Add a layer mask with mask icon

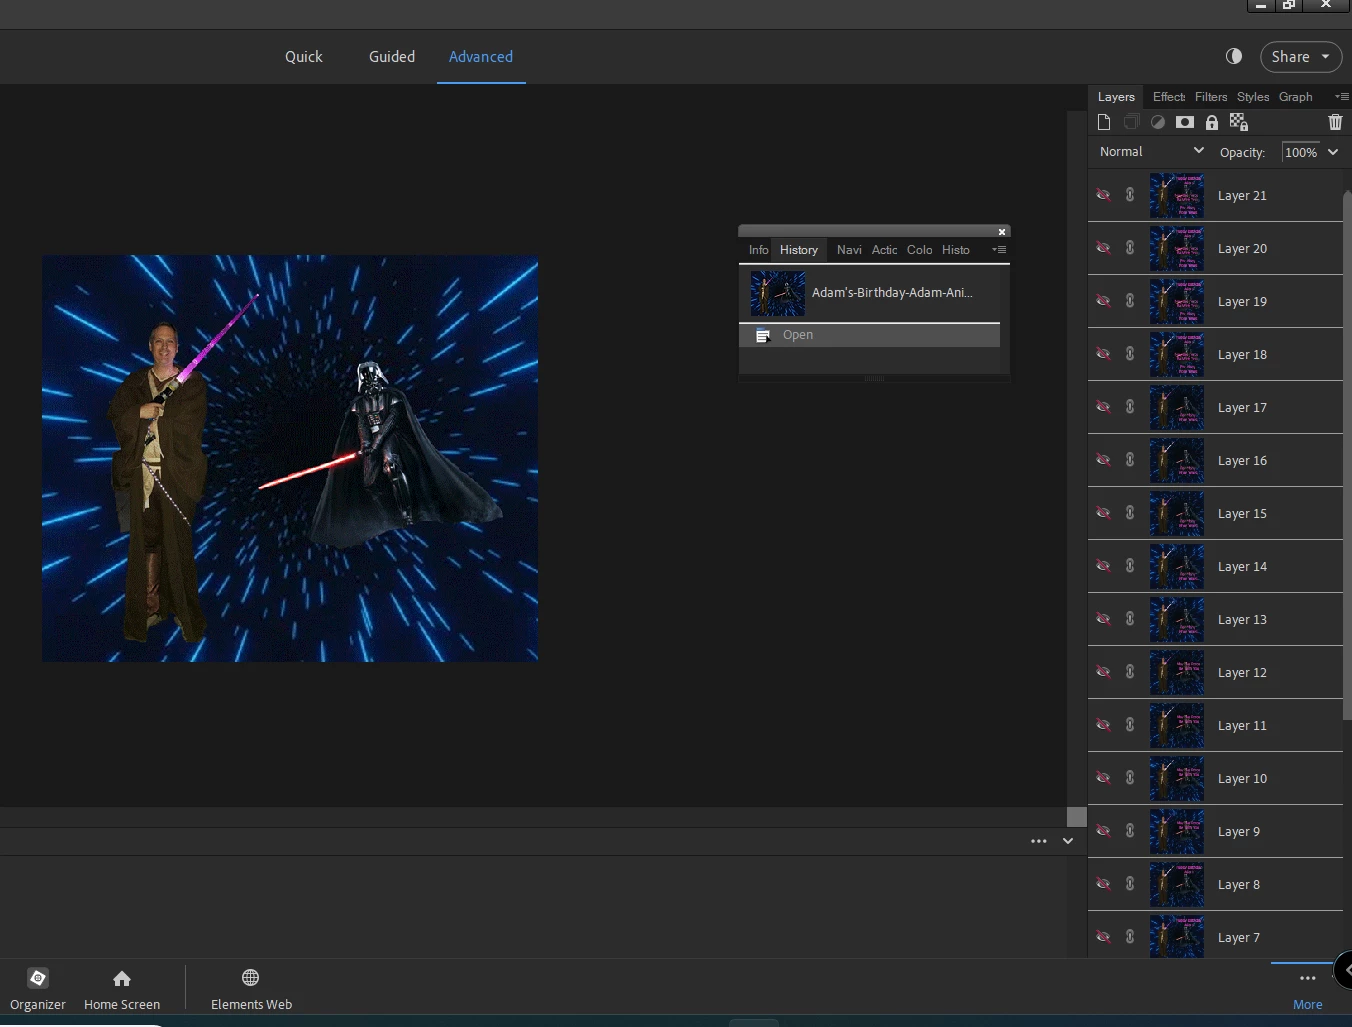point(1185,122)
